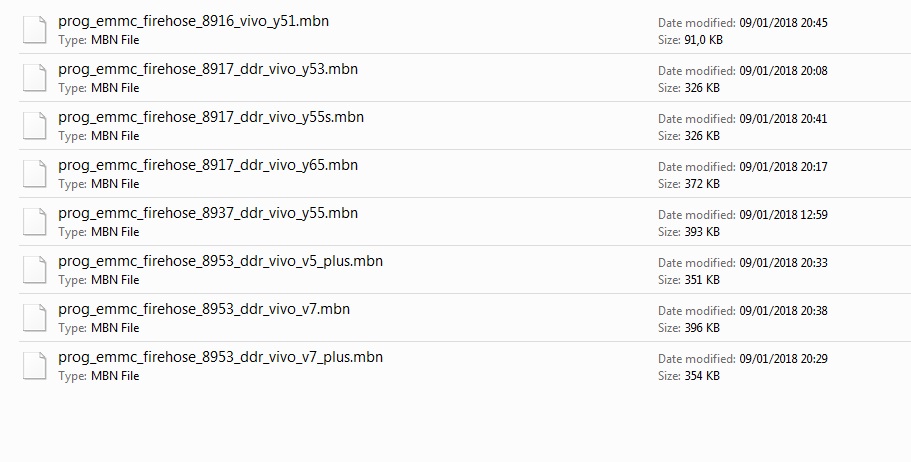Click the icon next to the 8937_ddr_vivo_y55 file

pyautogui.click(x=35, y=222)
